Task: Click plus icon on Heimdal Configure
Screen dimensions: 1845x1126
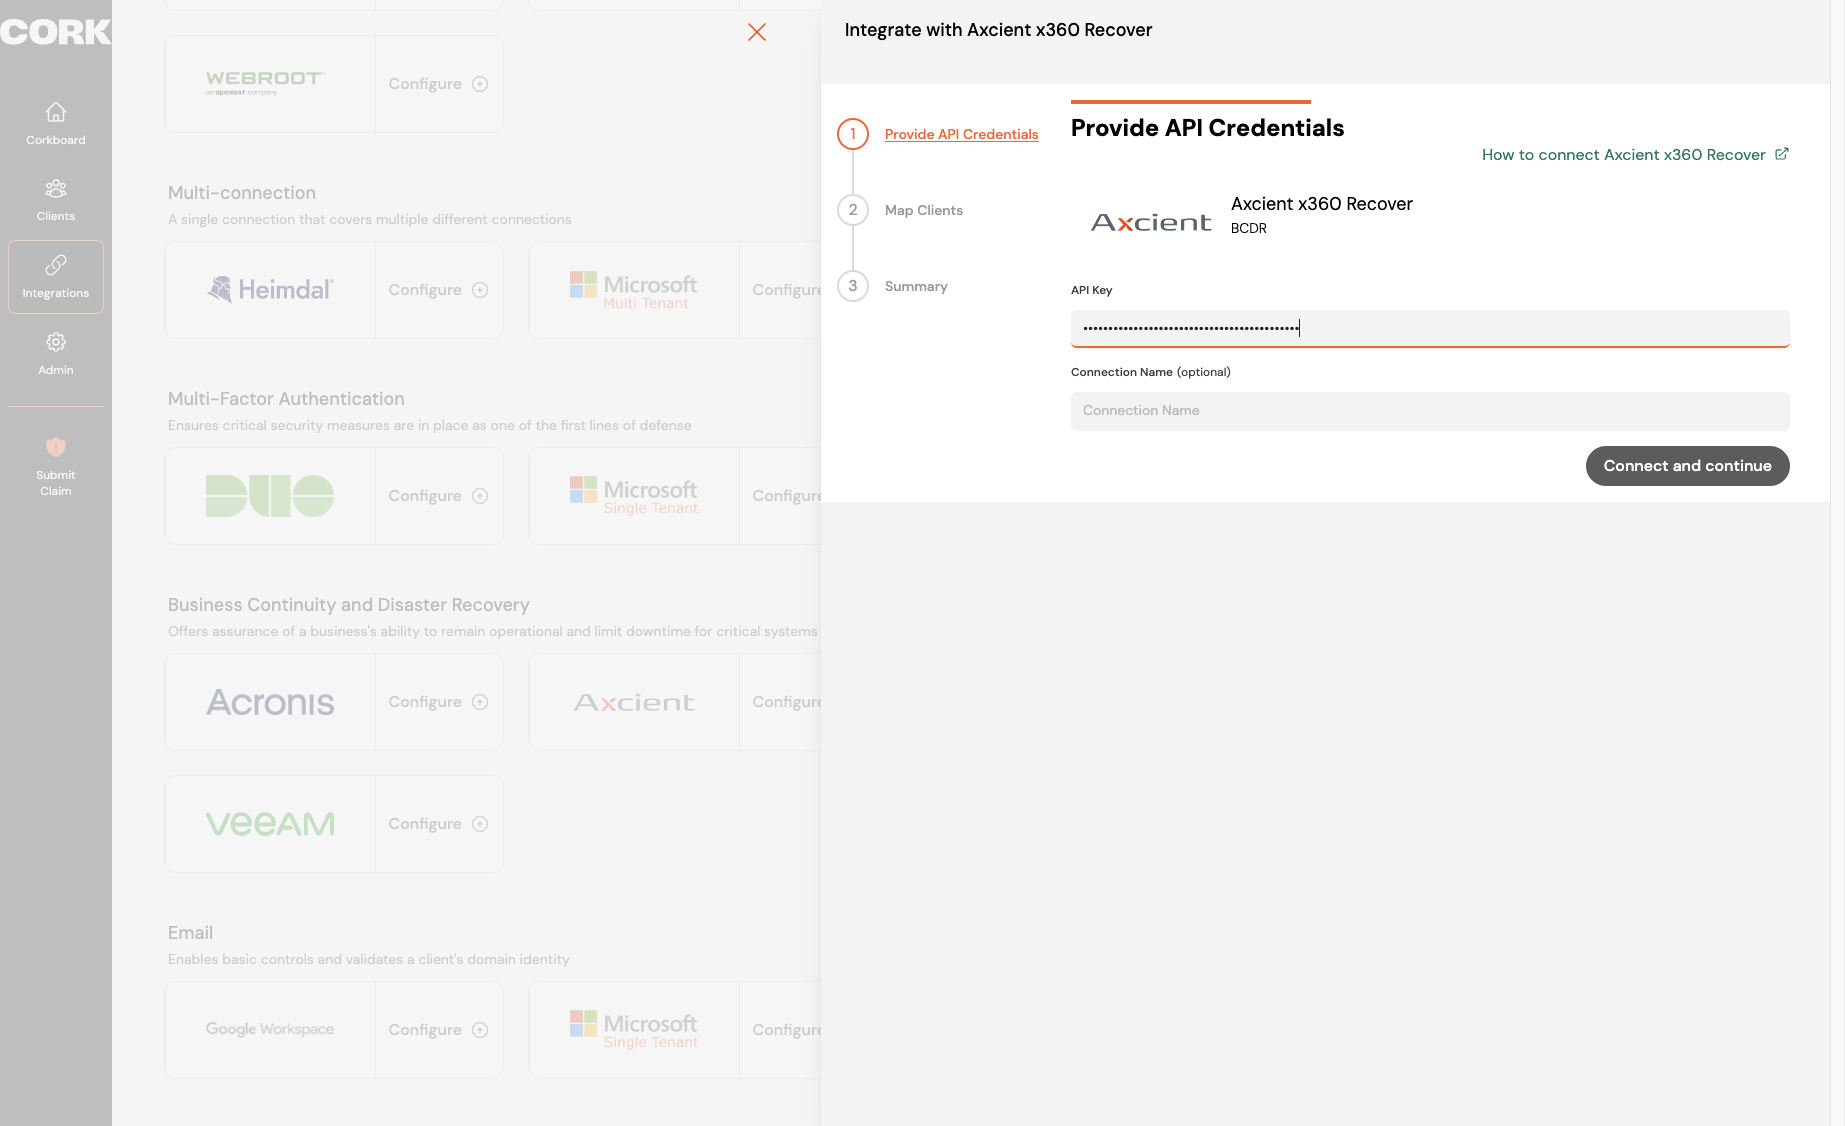Action: 480,290
